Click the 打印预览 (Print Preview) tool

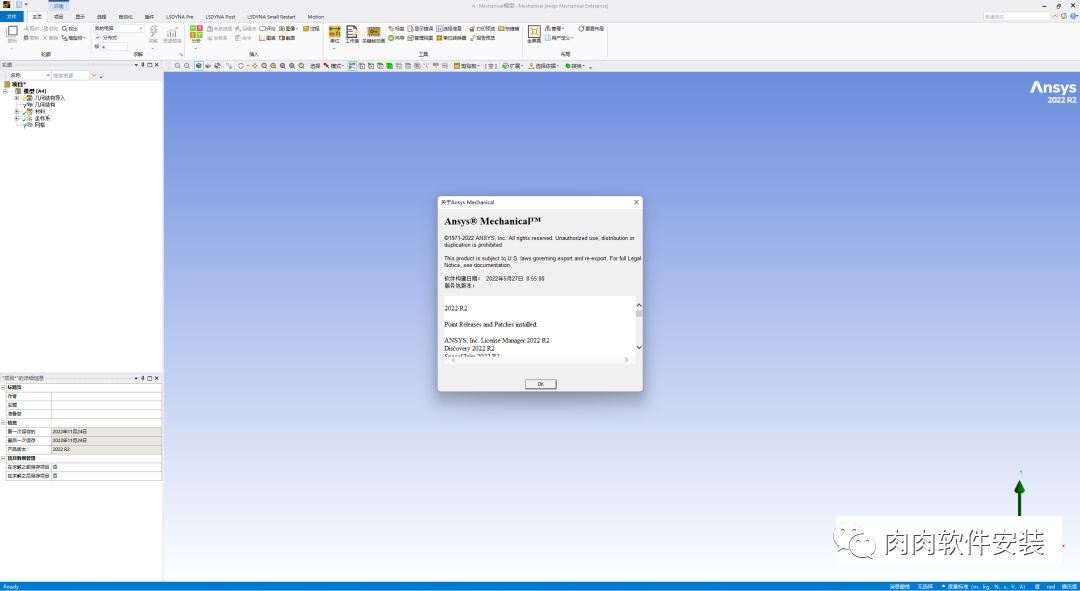click(482, 29)
